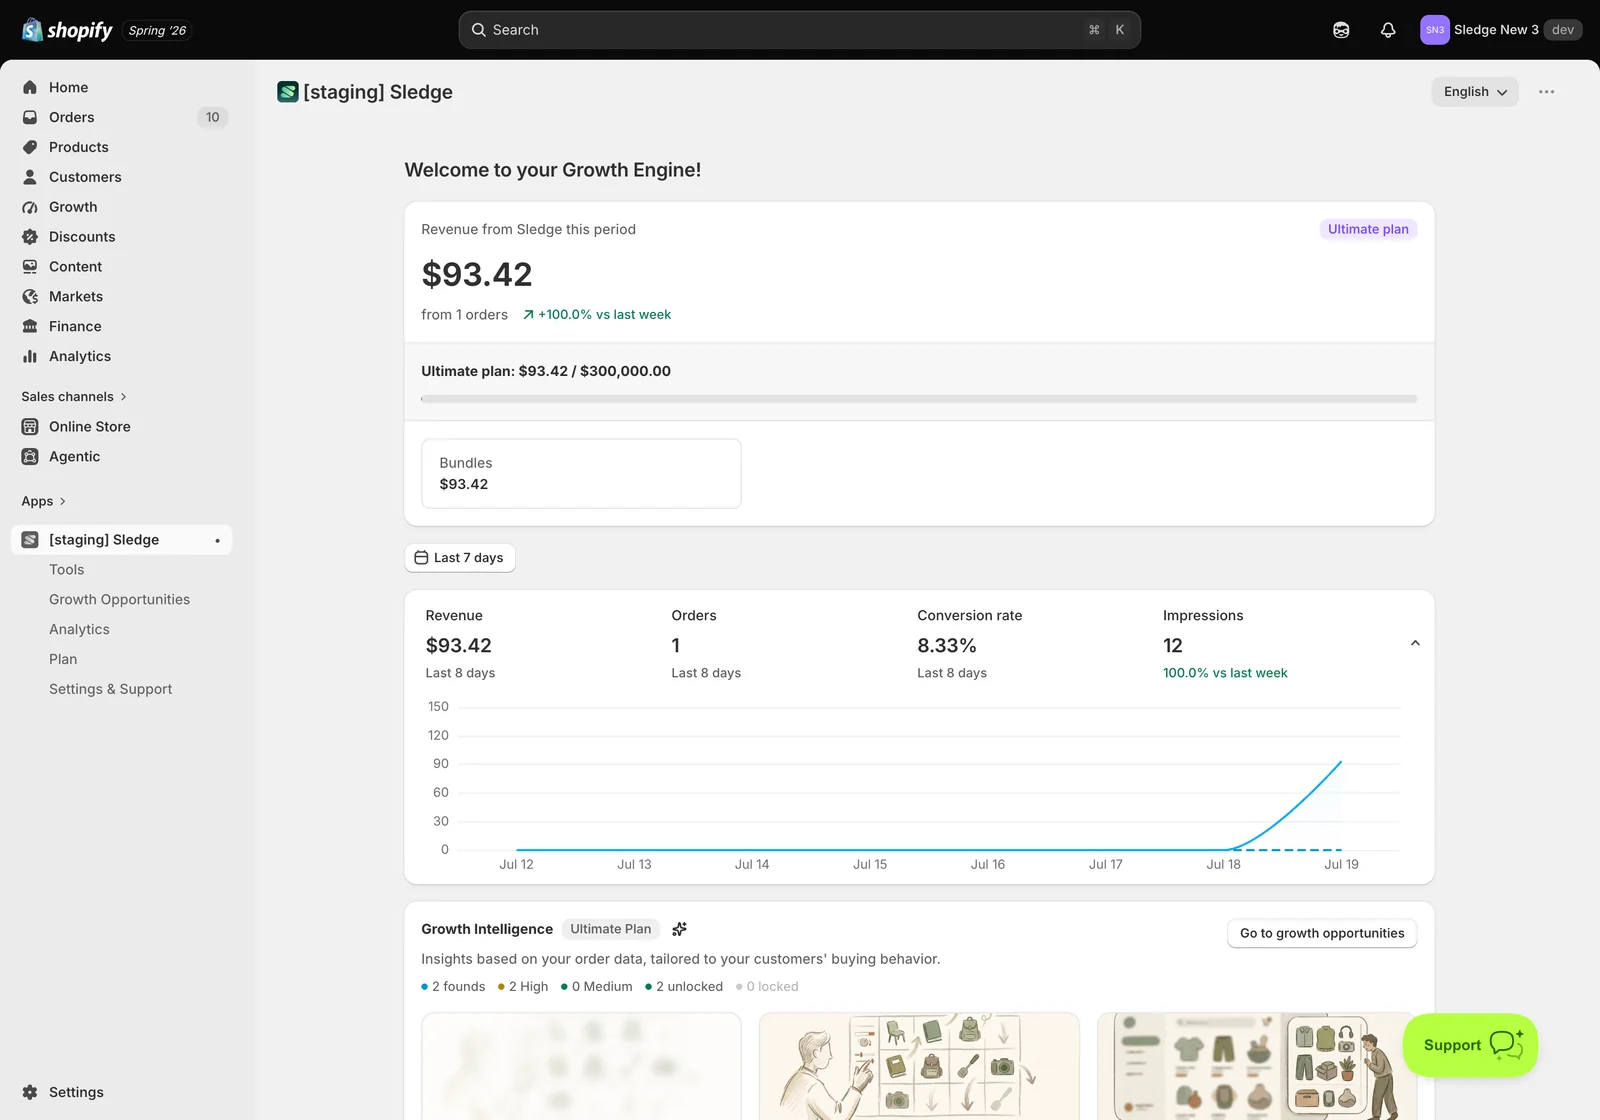This screenshot has width=1600, height=1120.
Task: Select the Orders metric
Action: [x=706, y=644]
